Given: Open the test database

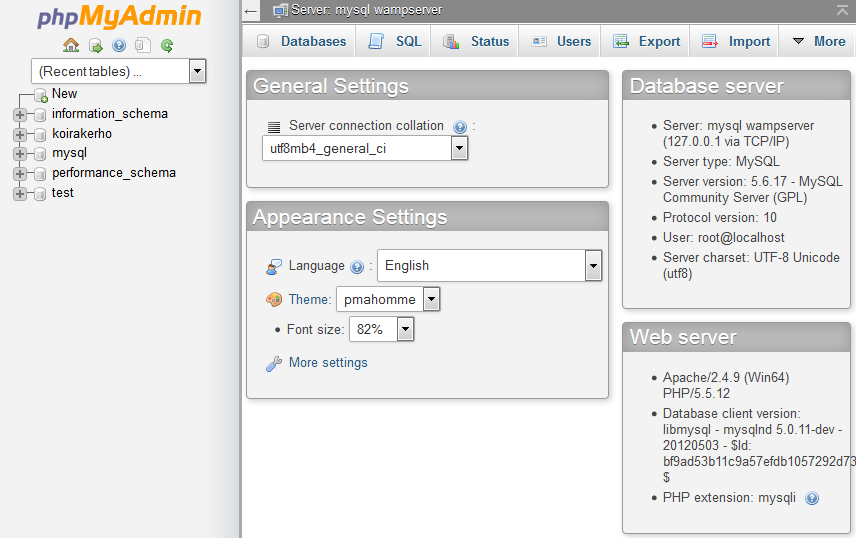Looking at the screenshot, I should click(x=62, y=192).
